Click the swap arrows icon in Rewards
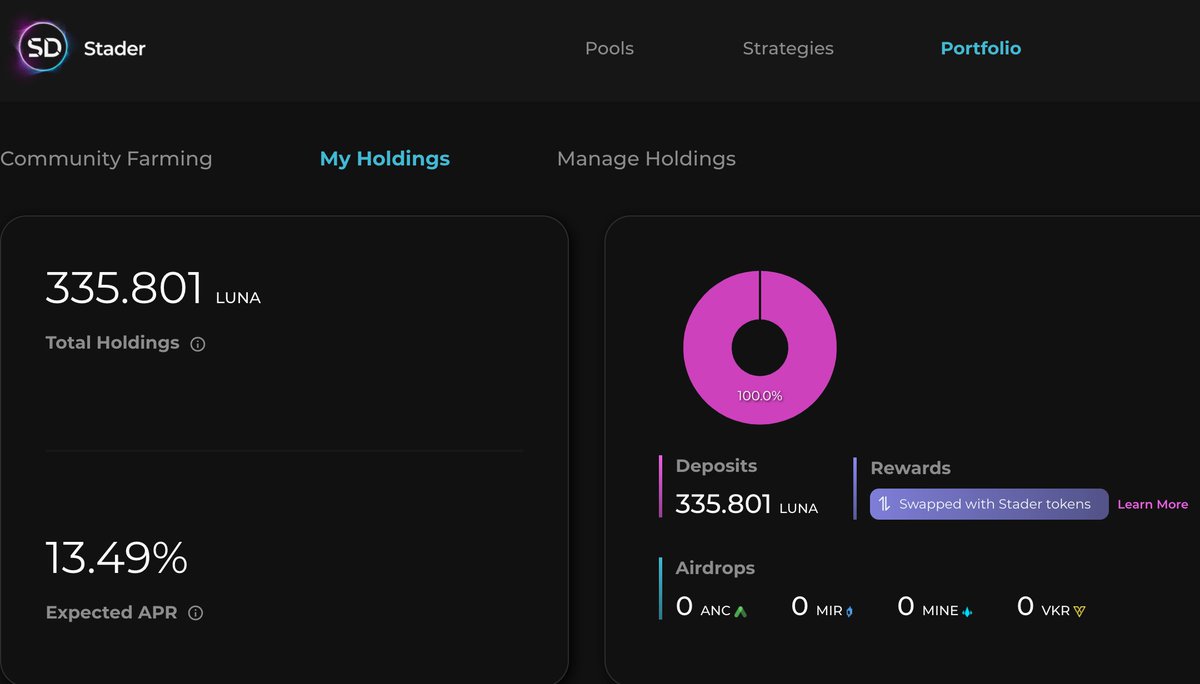Viewport: 1200px width, 684px height. coord(884,504)
